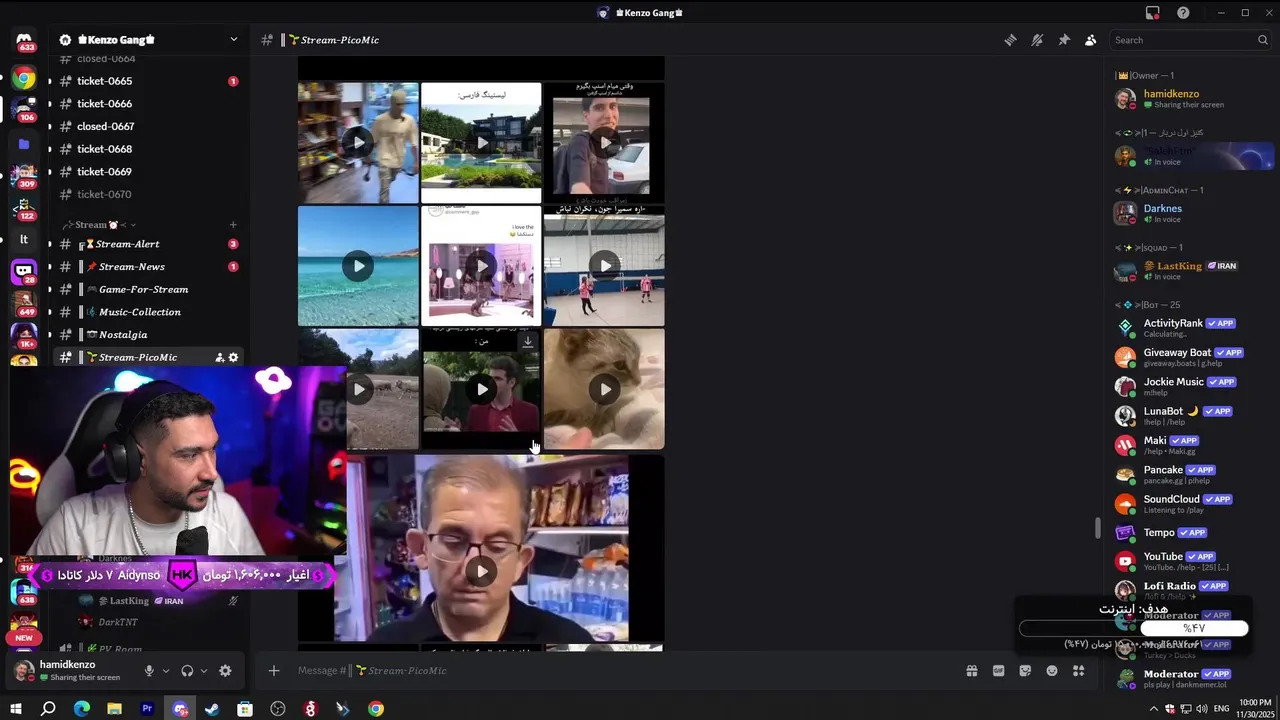Click the chat area scrollbar

tap(1097, 528)
